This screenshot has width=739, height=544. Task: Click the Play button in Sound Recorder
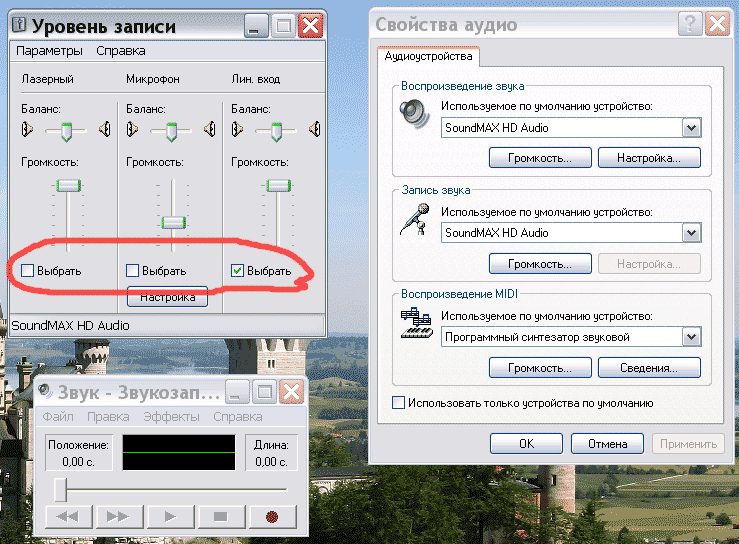170,516
